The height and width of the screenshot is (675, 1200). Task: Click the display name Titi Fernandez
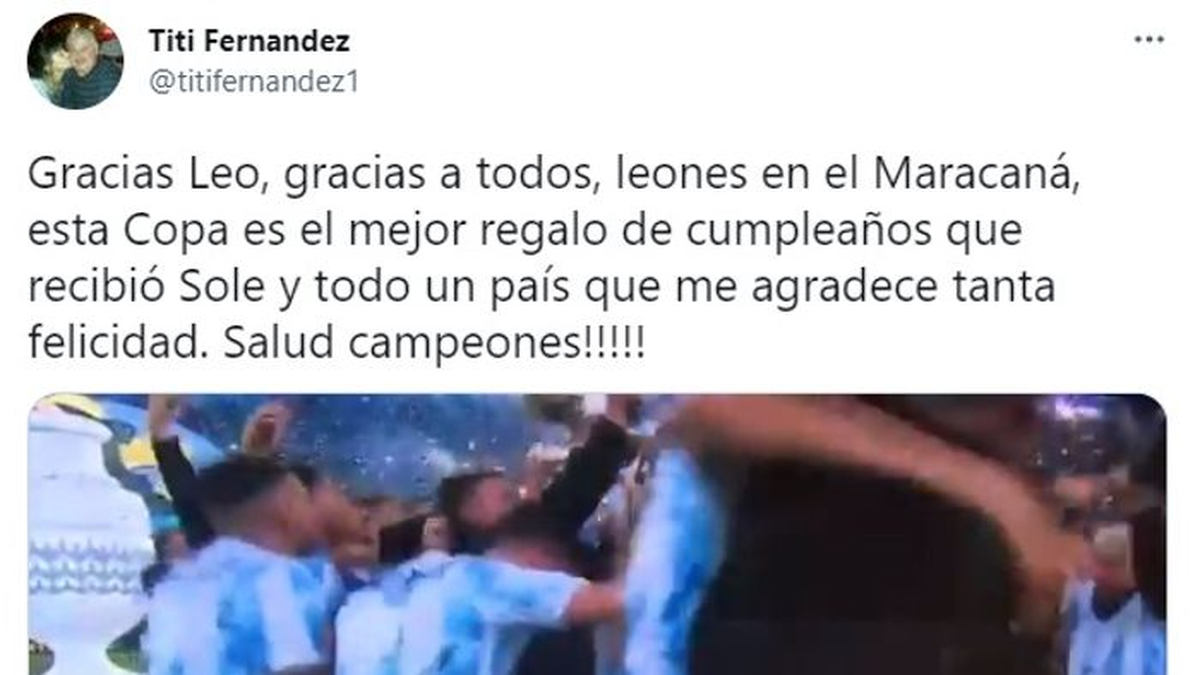point(249,42)
